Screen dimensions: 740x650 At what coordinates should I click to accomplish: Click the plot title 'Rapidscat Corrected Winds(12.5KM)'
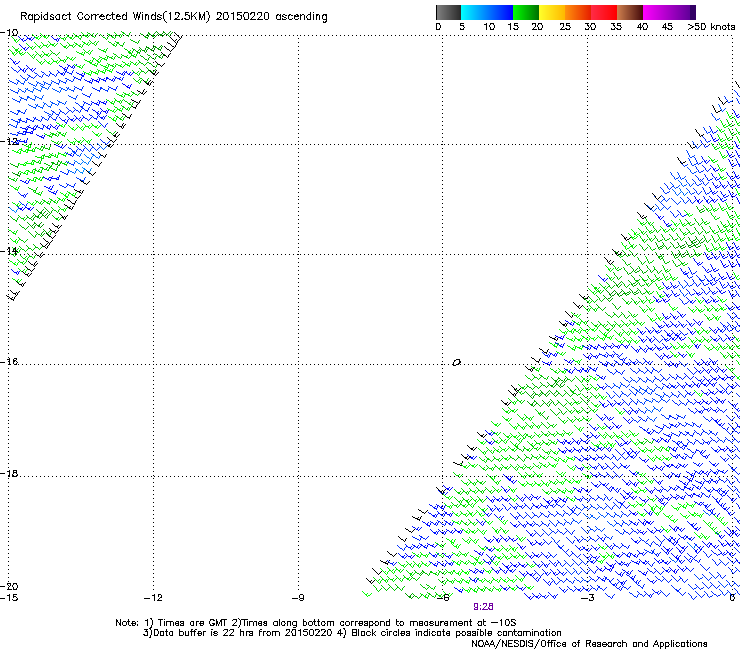tap(115, 17)
